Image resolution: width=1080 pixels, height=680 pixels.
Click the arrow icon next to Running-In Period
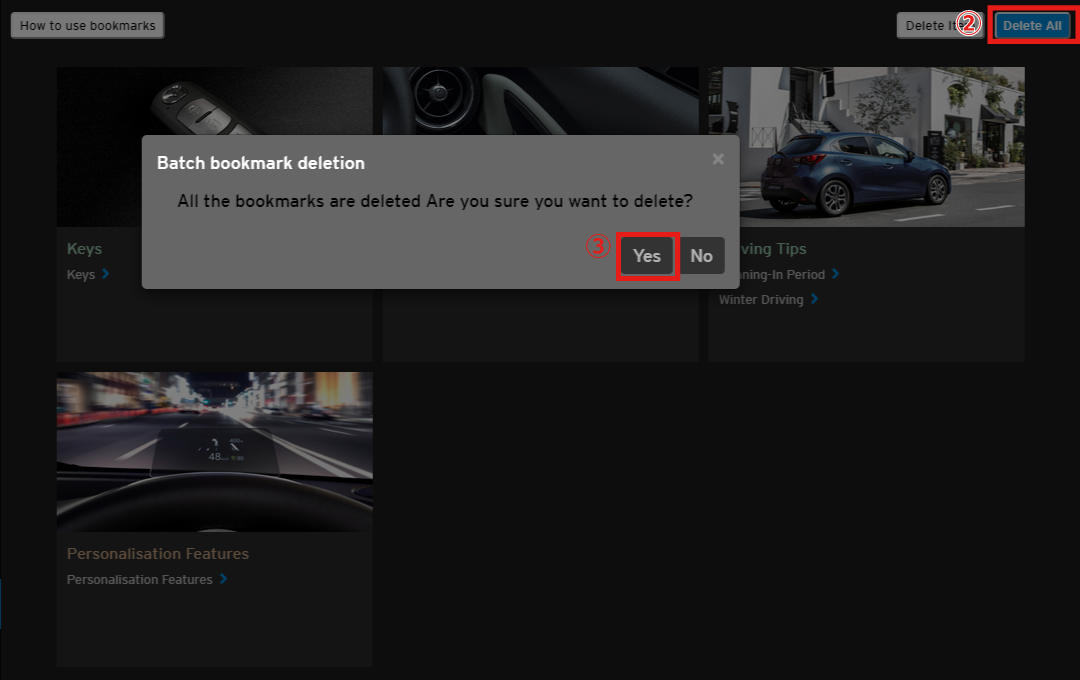[x=836, y=274]
